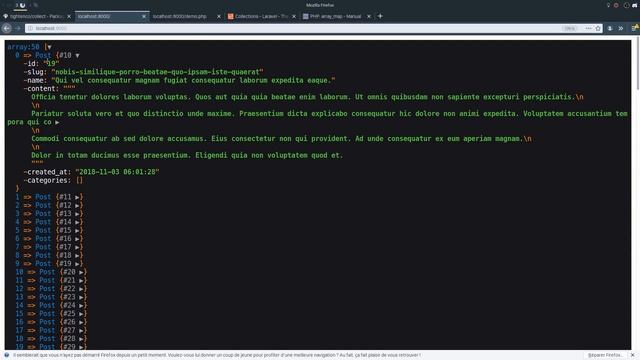
Task: Expand Post #26 at index 16
Action: pos(81,322)
